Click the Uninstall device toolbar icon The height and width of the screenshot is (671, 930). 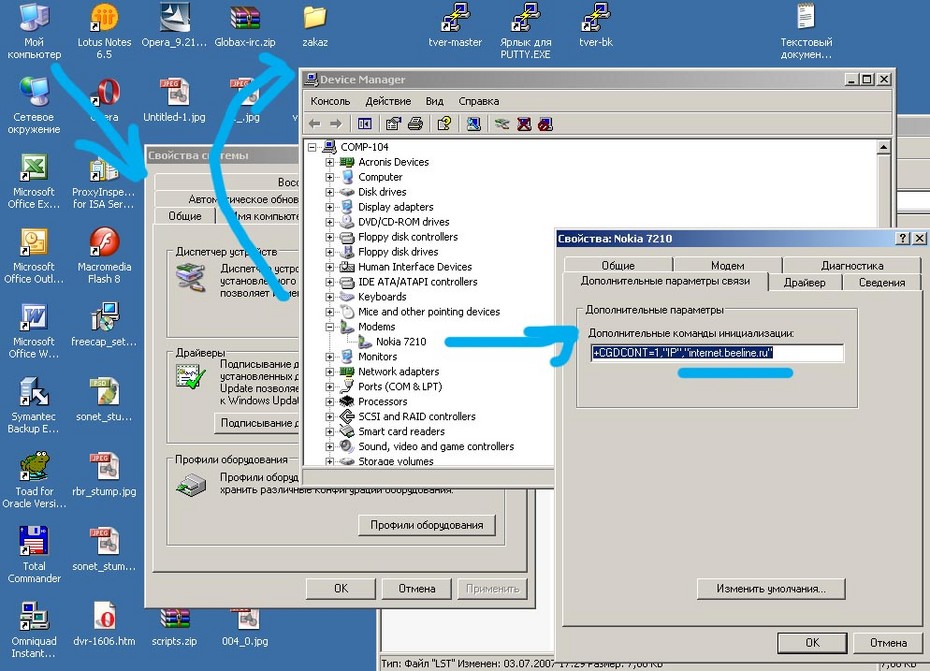[x=524, y=123]
